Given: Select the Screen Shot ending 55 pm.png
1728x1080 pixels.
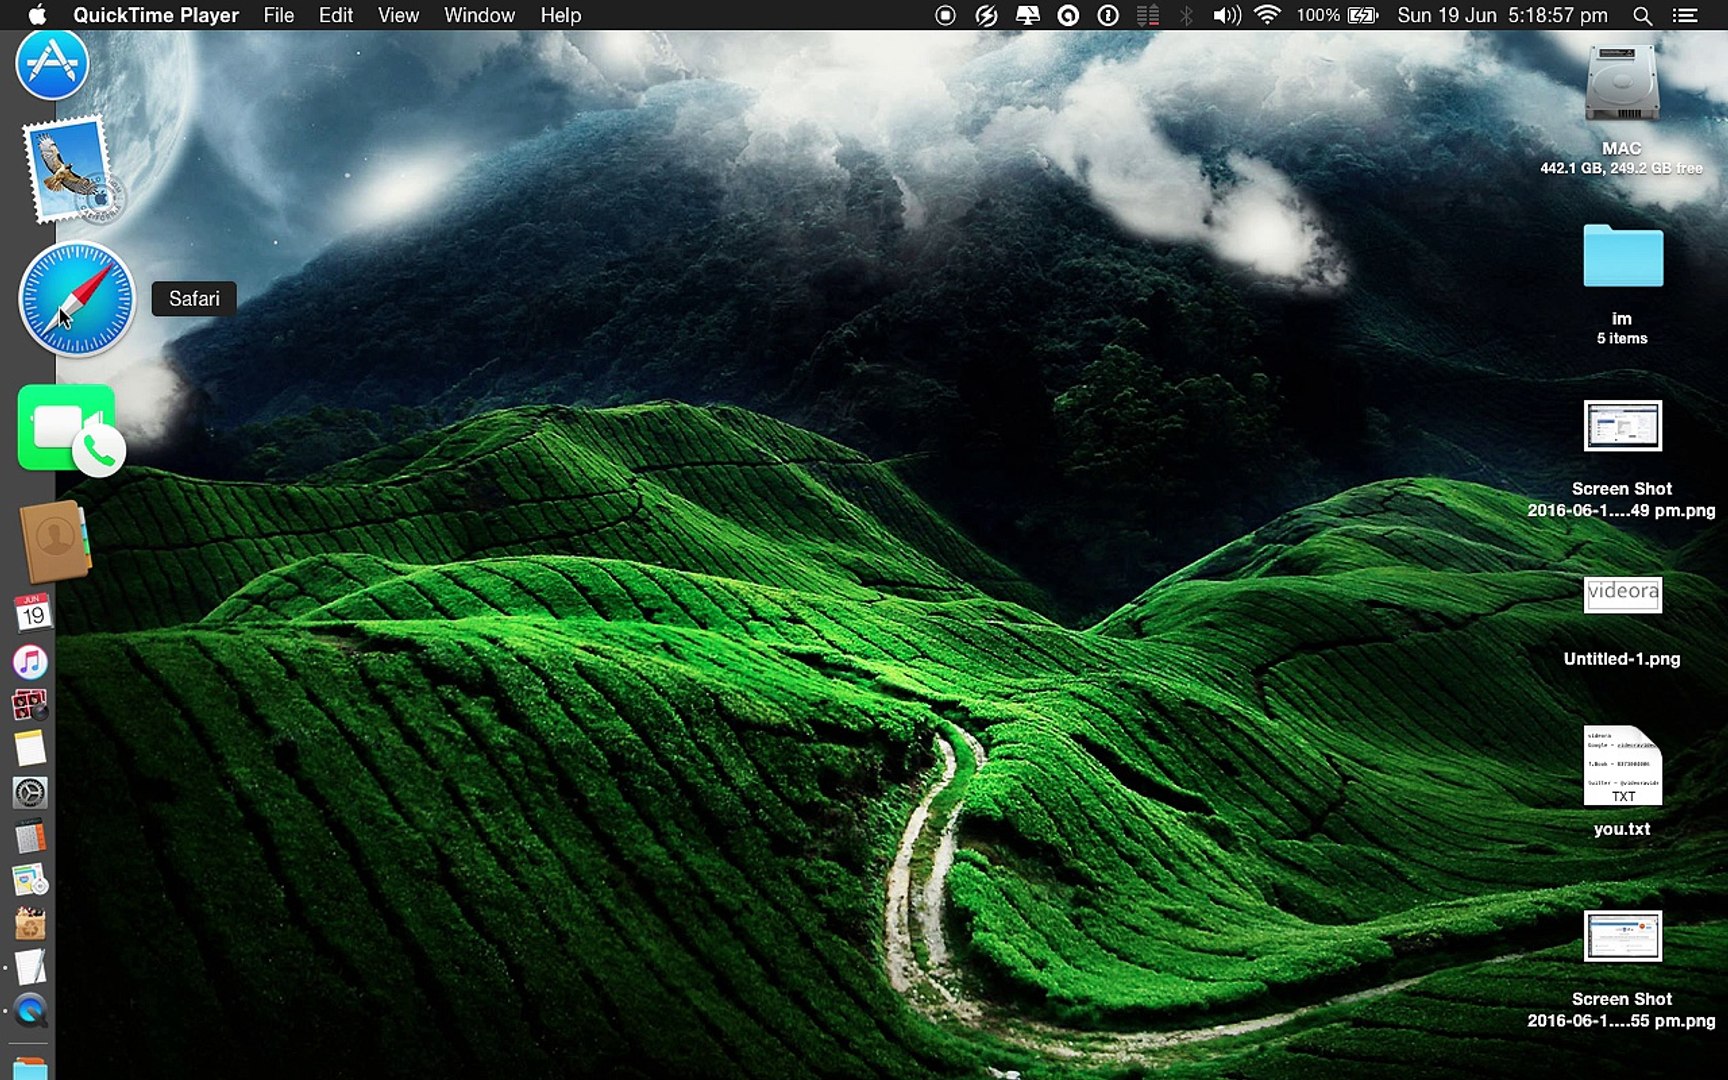Looking at the screenshot, I should coord(1622,936).
